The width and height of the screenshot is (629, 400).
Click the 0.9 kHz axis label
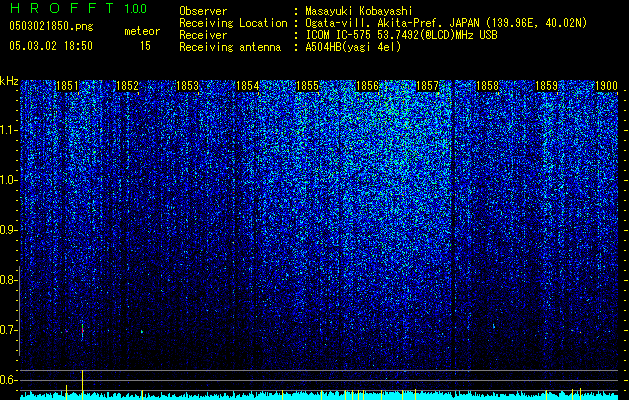(7, 230)
